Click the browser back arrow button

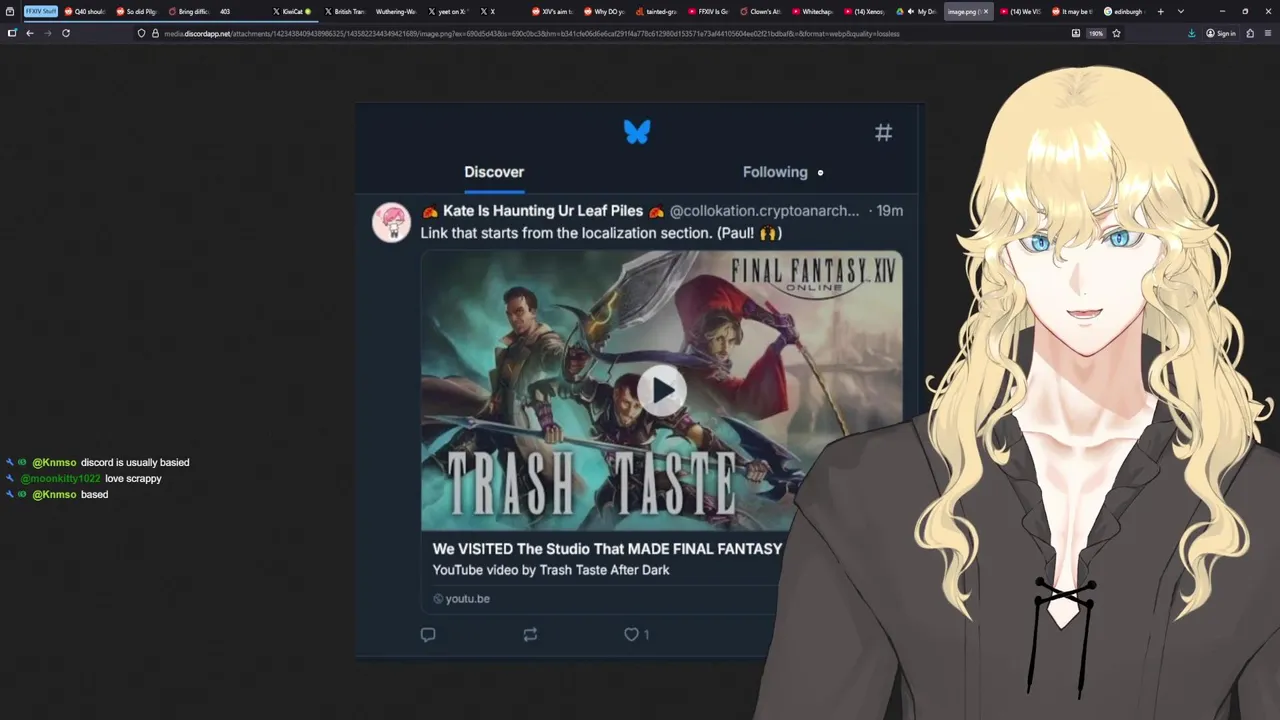pos(30,33)
